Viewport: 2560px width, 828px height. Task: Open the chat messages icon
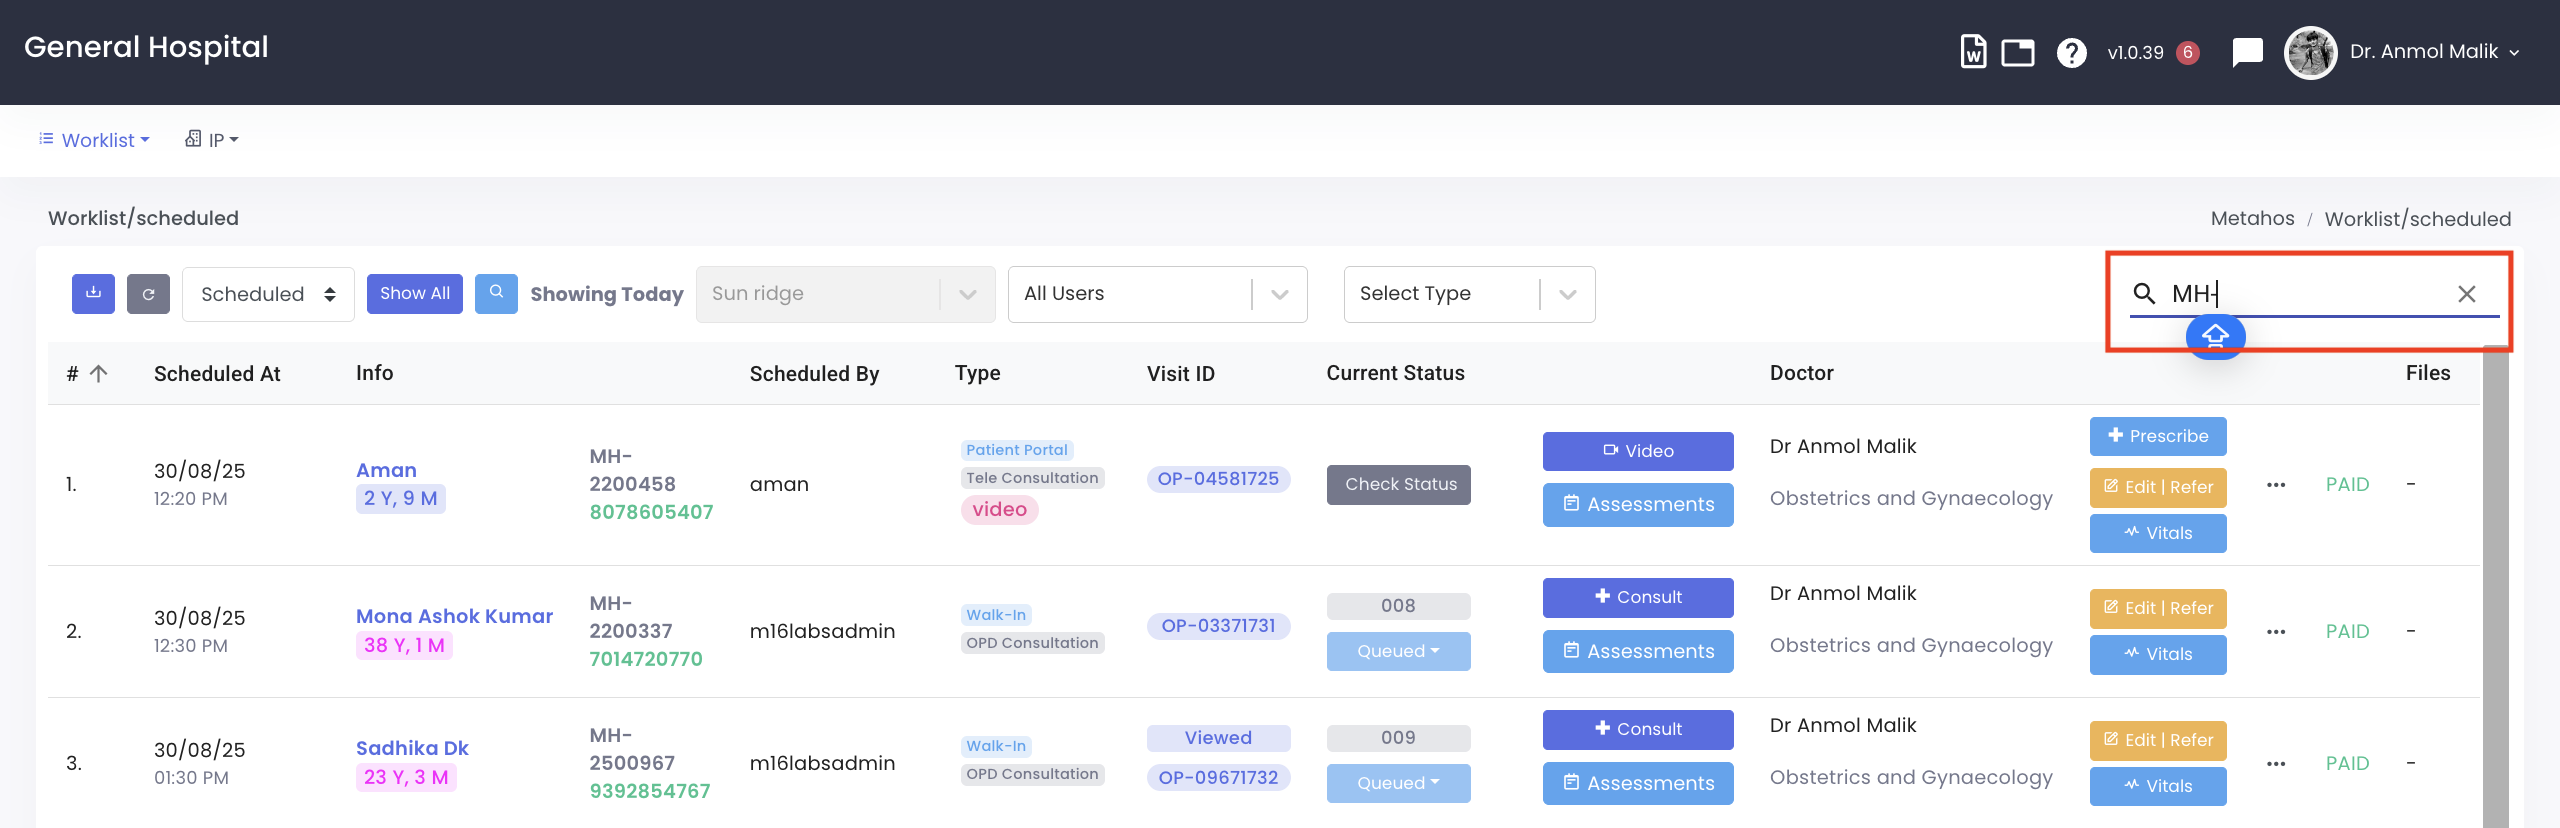click(2247, 52)
